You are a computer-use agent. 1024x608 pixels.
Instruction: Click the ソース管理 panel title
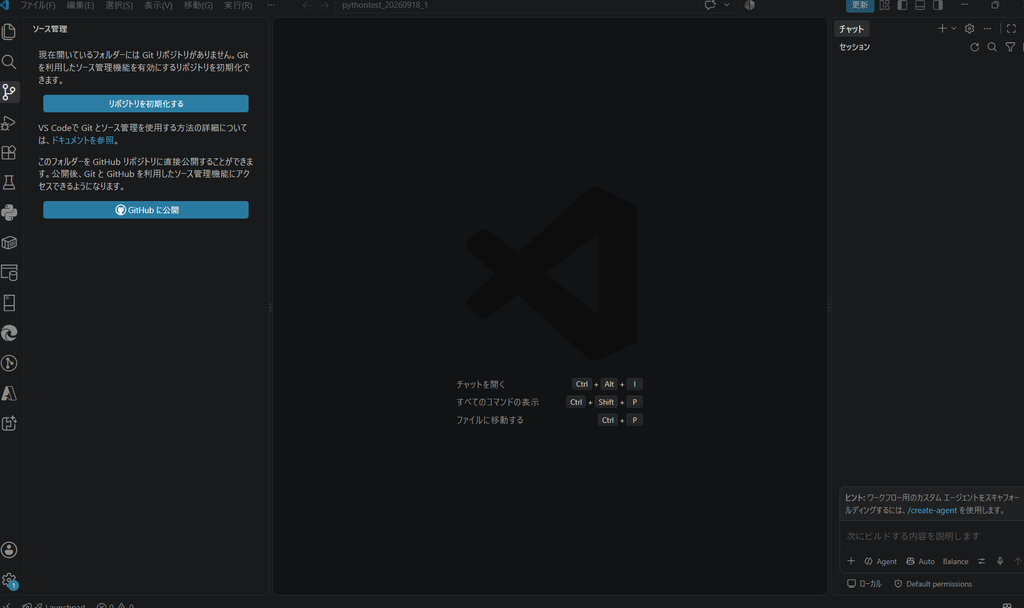click(x=50, y=29)
